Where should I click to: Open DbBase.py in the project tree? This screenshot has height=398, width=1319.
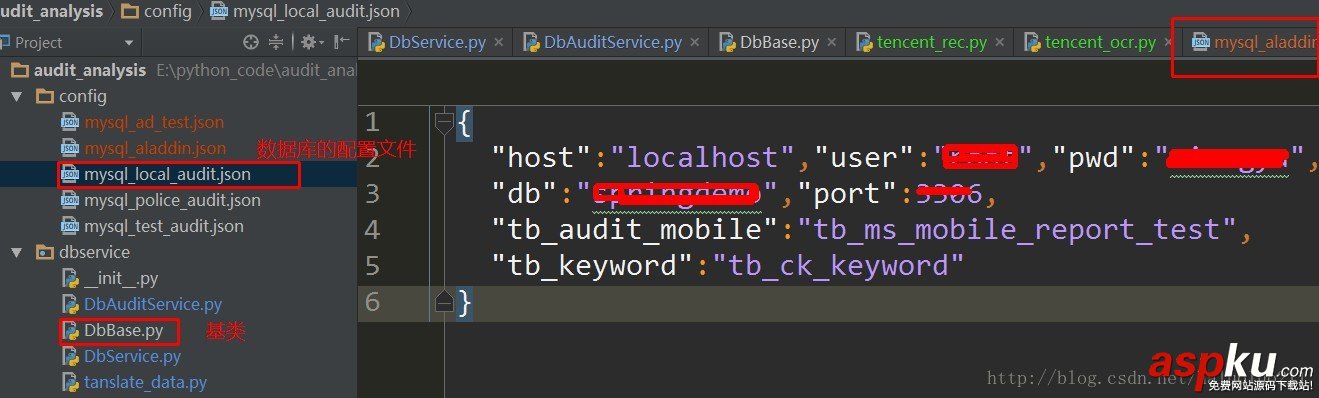(x=123, y=331)
